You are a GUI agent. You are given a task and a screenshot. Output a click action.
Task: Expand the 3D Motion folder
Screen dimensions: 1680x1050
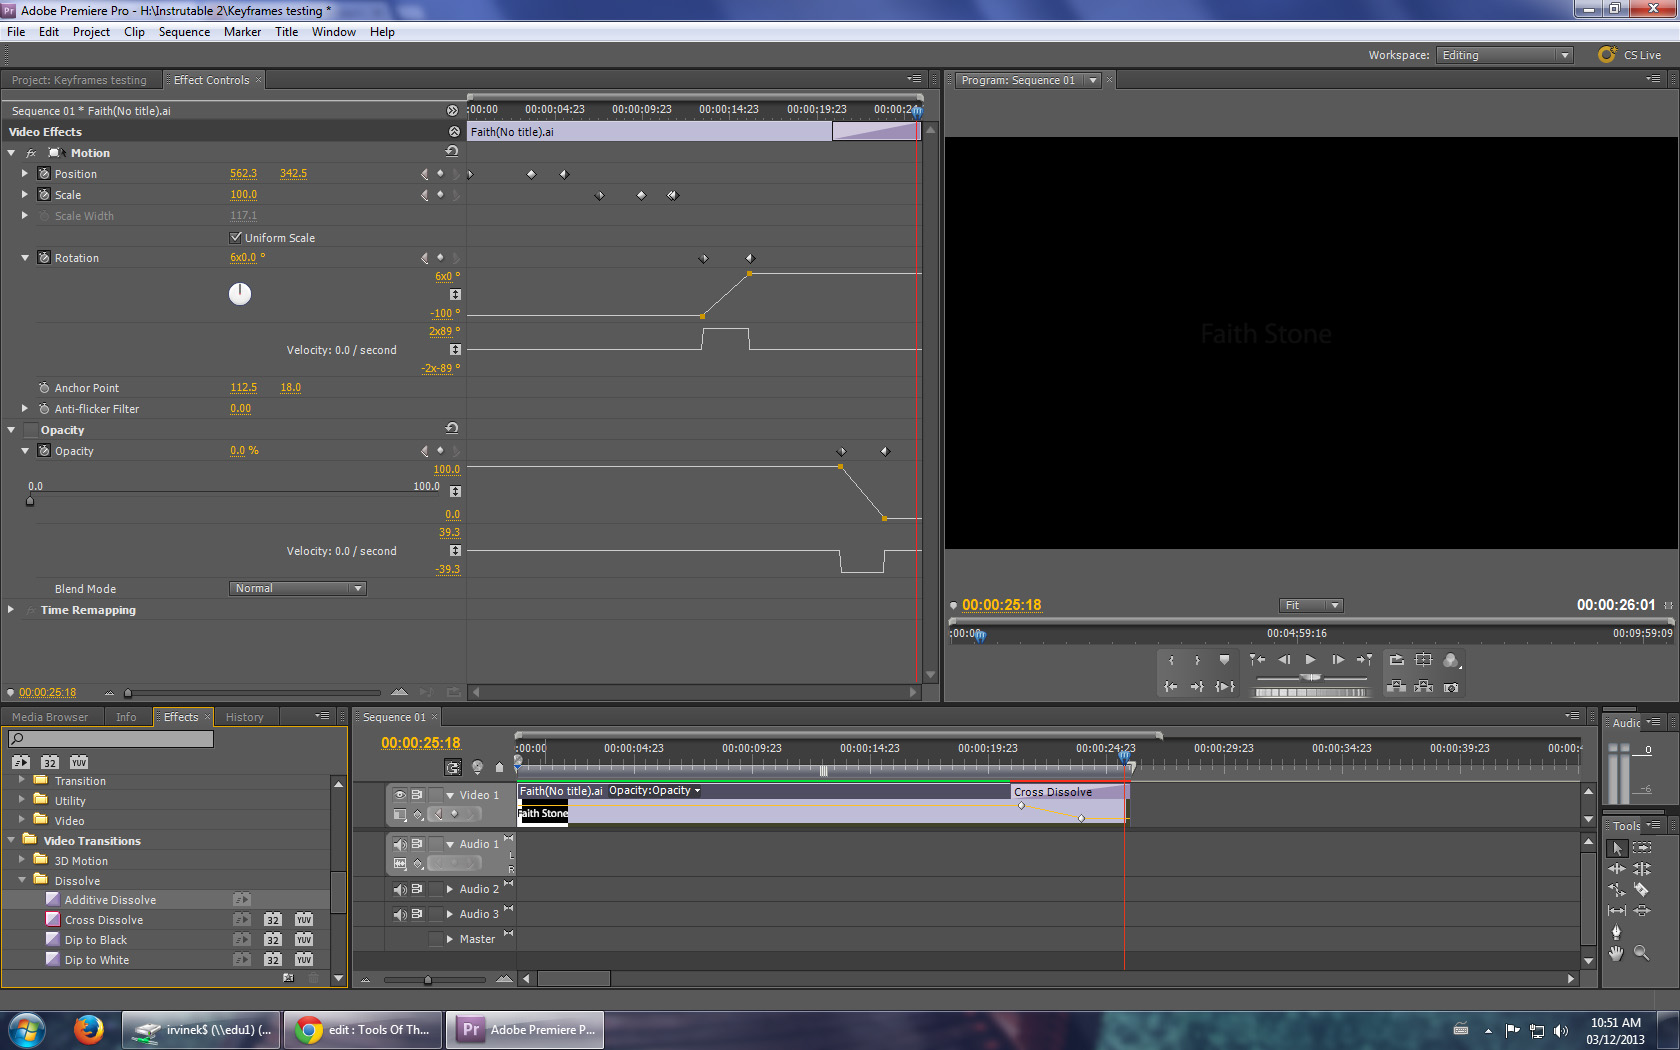[22, 859]
